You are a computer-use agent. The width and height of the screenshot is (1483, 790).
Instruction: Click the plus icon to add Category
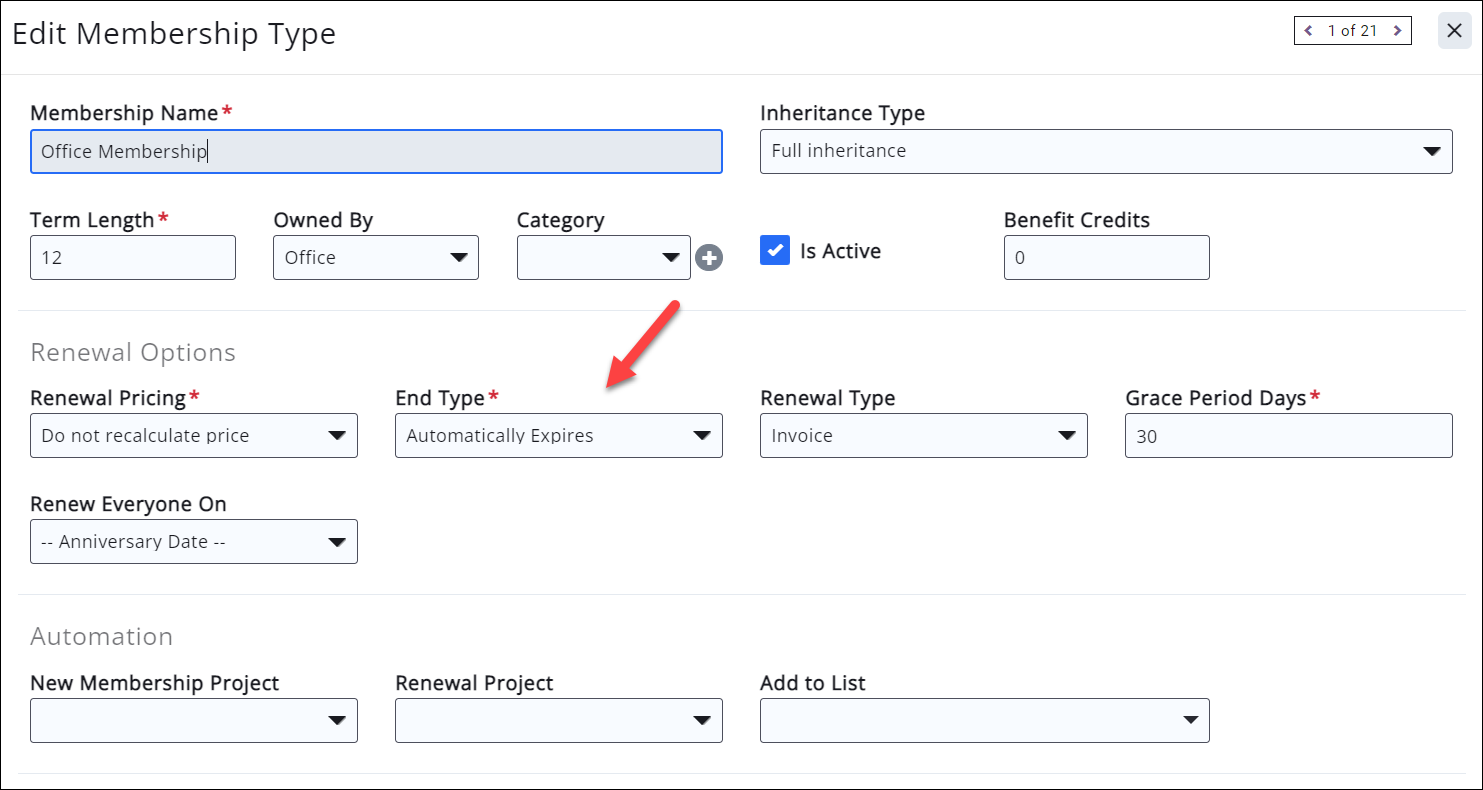pos(709,258)
